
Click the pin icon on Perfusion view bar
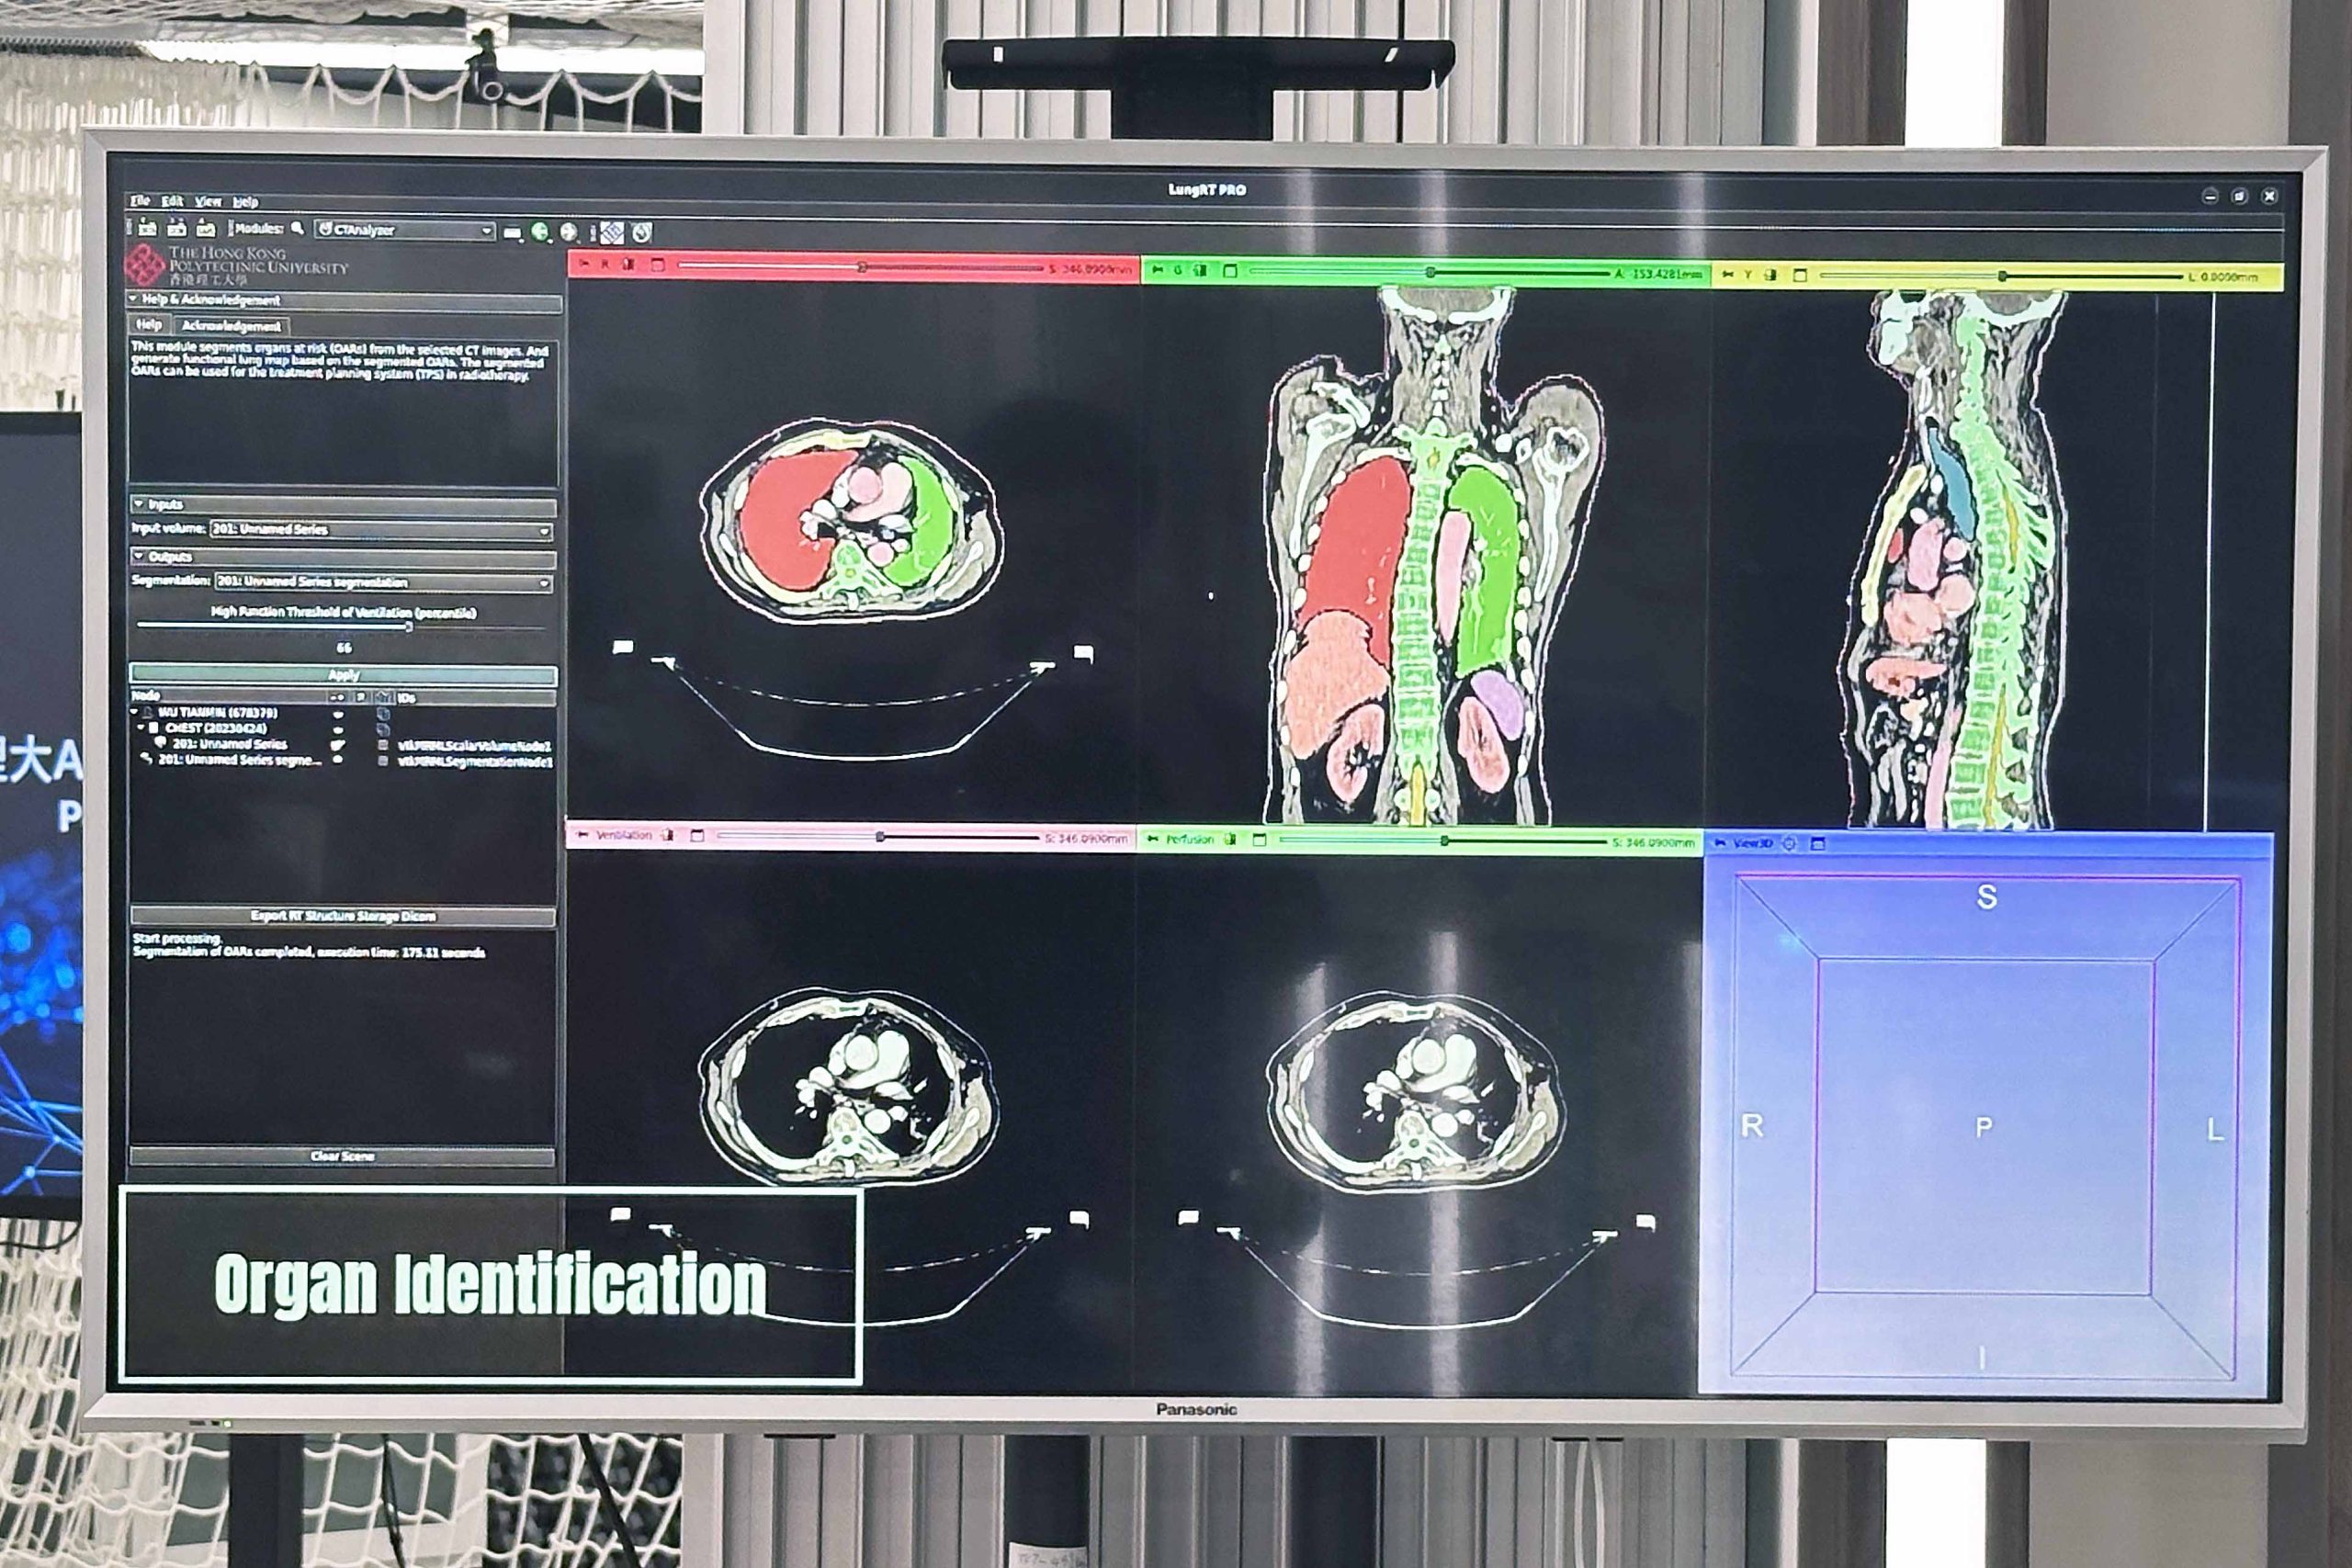point(1153,839)
